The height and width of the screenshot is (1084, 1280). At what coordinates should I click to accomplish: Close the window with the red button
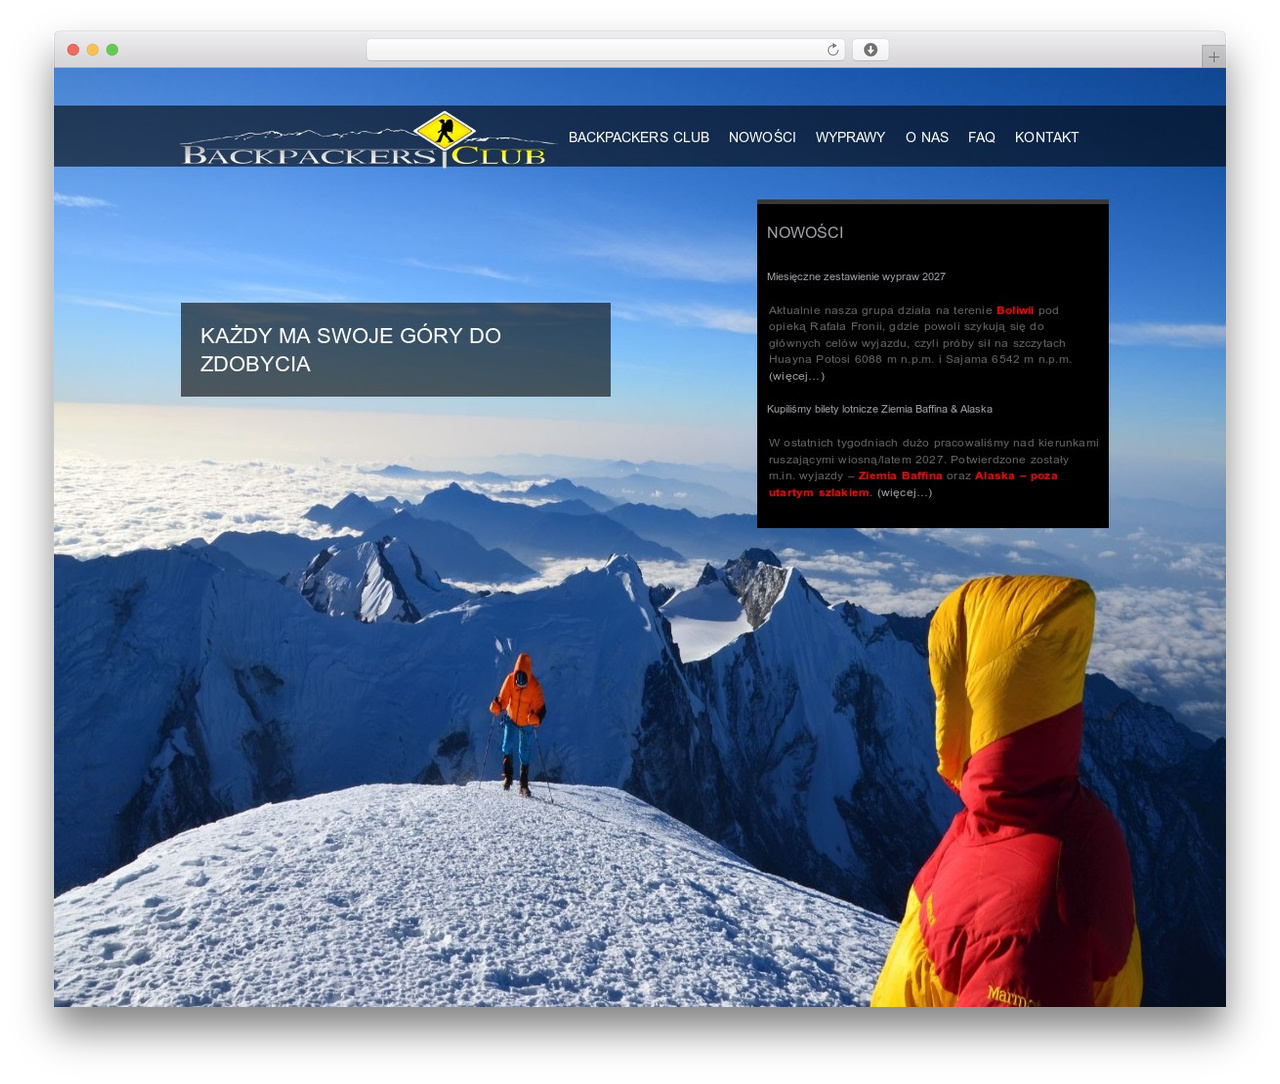[x=73, y=50]
